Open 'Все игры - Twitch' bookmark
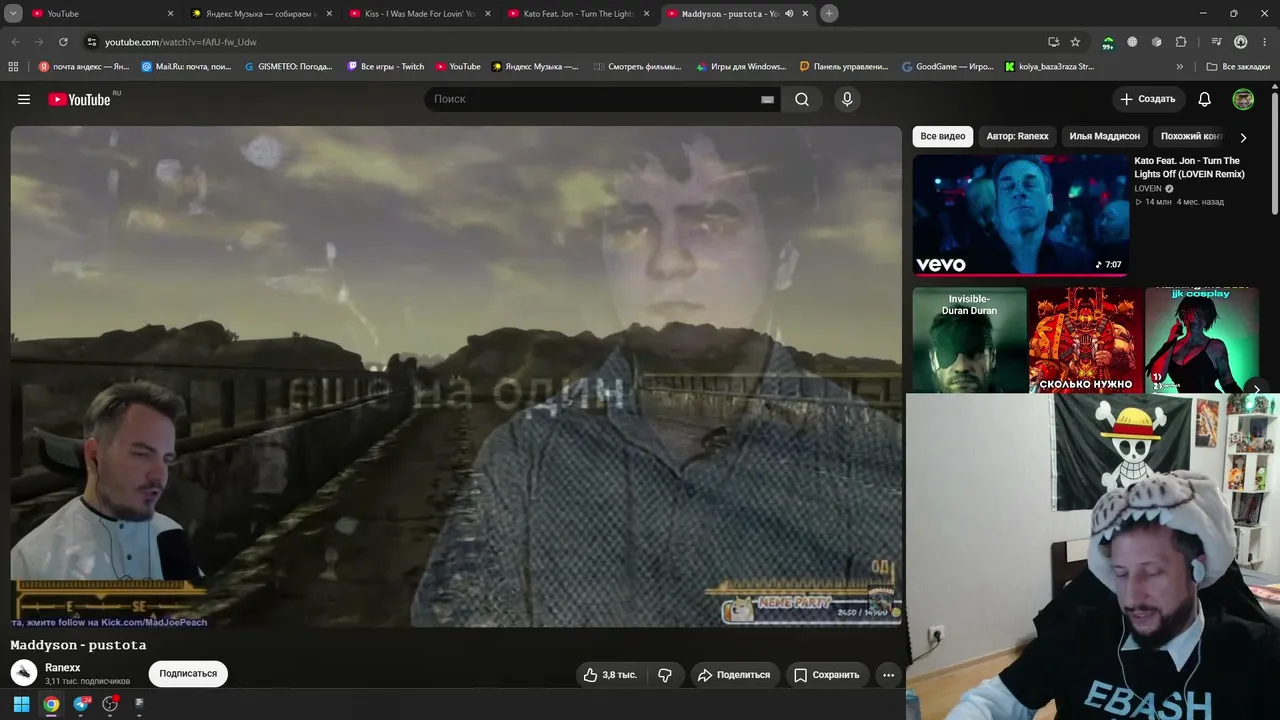Screen dimensions: 1280x720 [x=386, y=67]
